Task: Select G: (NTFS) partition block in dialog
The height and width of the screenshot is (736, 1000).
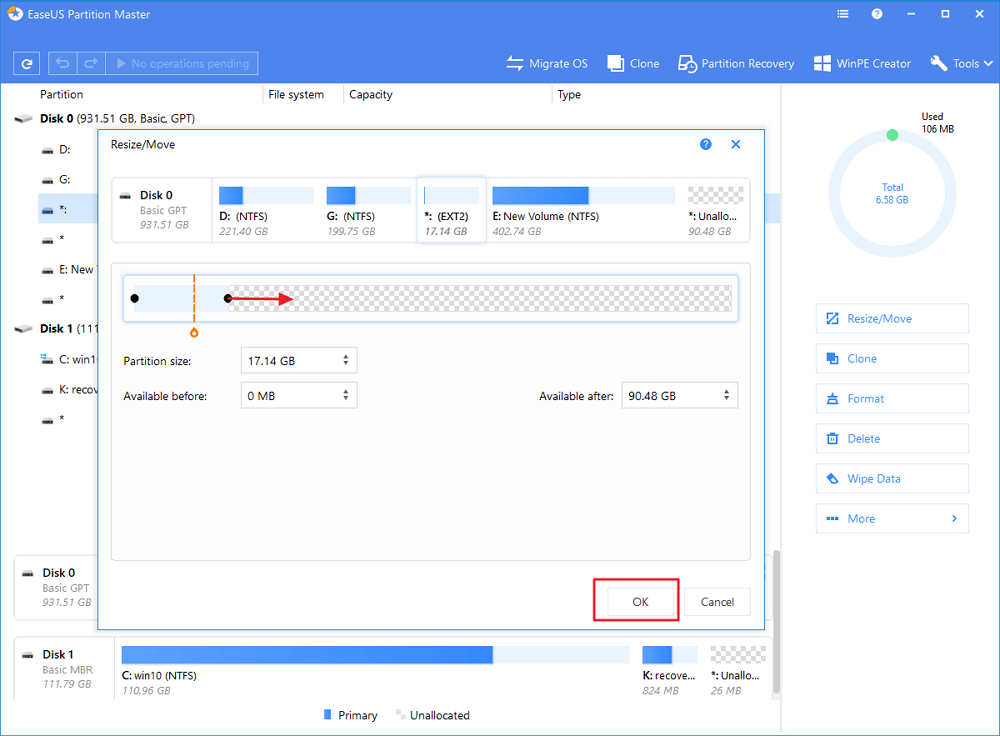Action: pos(368,210)
